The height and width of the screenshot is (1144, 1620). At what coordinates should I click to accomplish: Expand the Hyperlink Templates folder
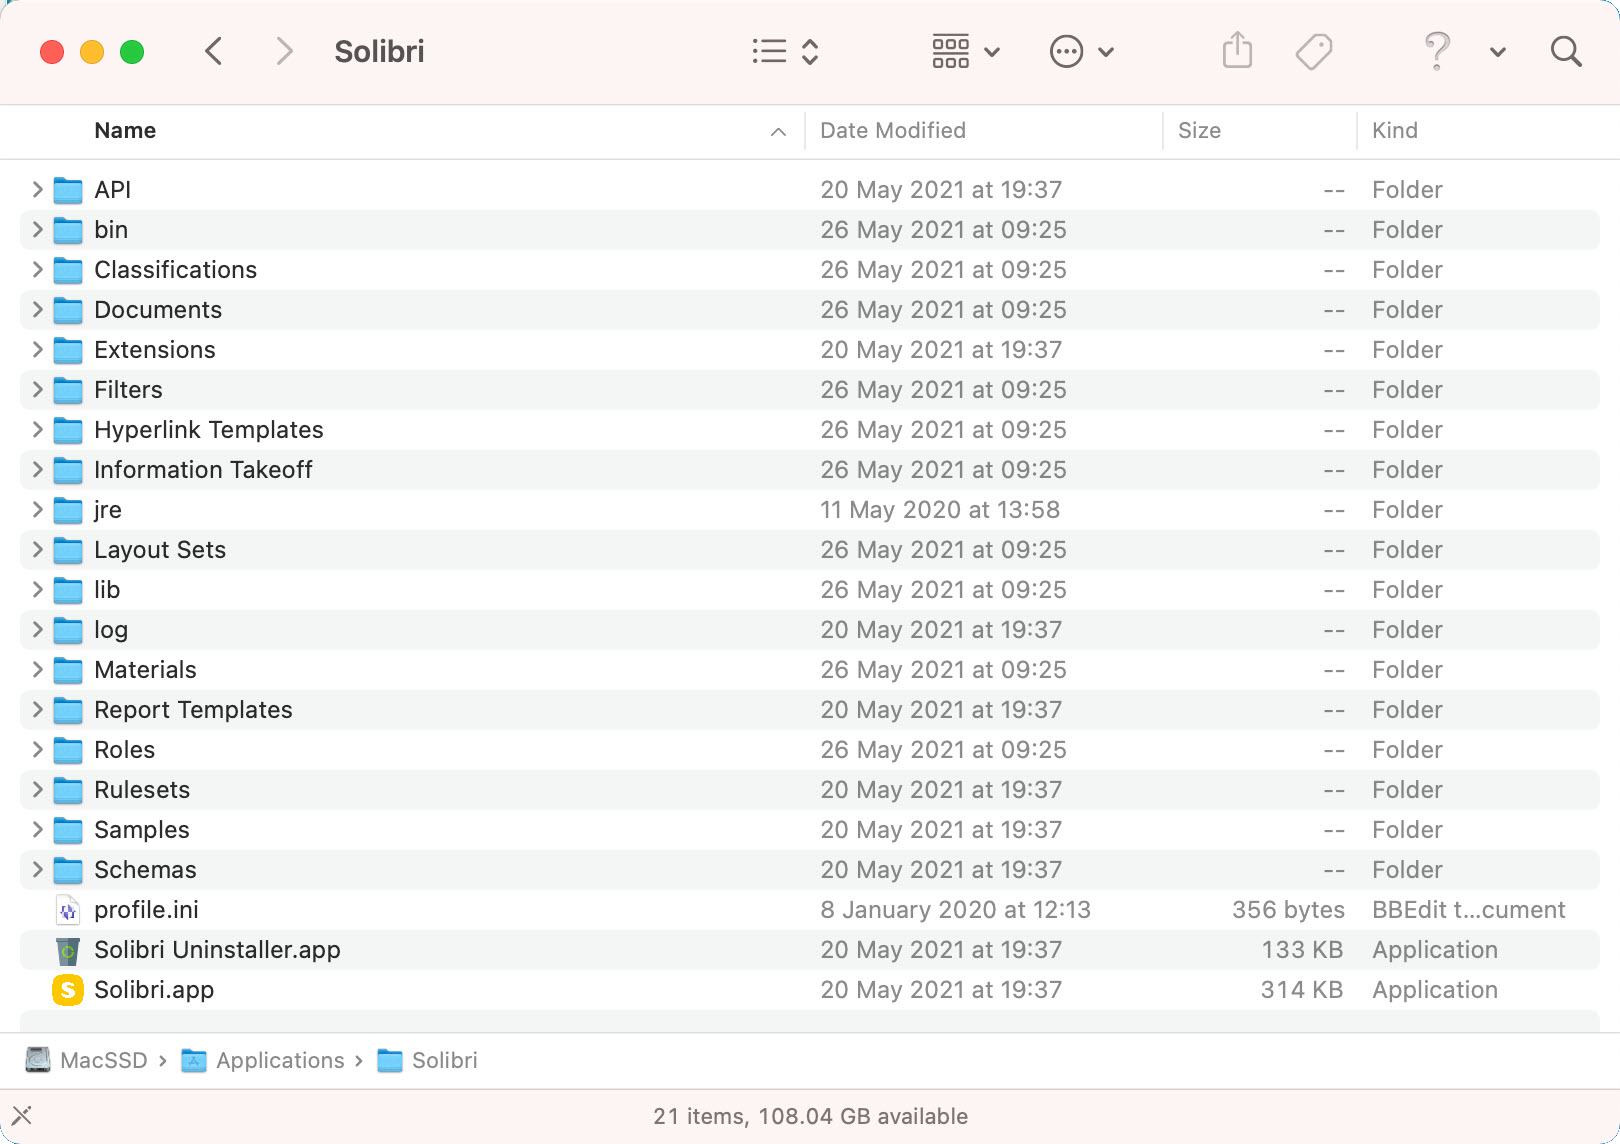click(37, 429)
